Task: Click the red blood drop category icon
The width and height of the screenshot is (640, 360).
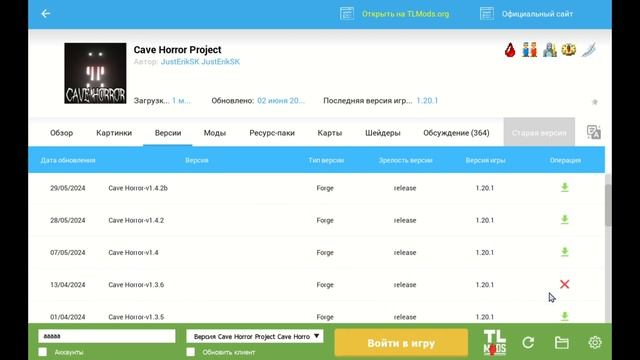Action: (x=510, y=50)
